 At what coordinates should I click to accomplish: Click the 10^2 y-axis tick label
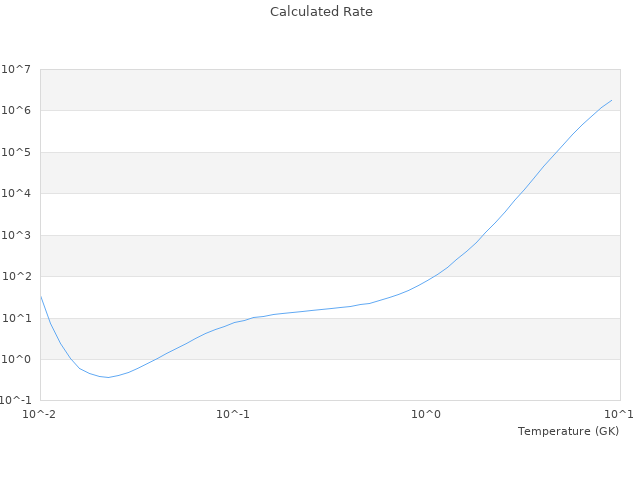[x=16, y=277]
